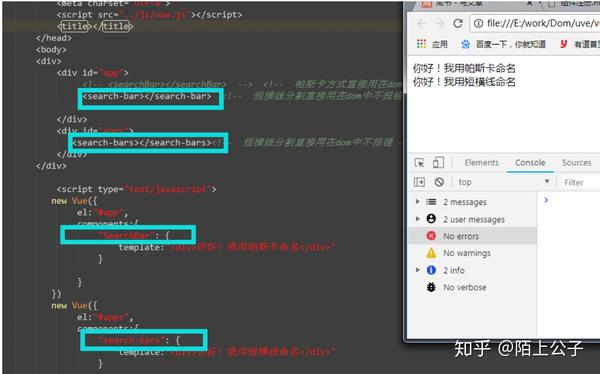Open the 应用 apps shortcut in the bookmarks bar
Screen dimensions: 600x374
432,44
